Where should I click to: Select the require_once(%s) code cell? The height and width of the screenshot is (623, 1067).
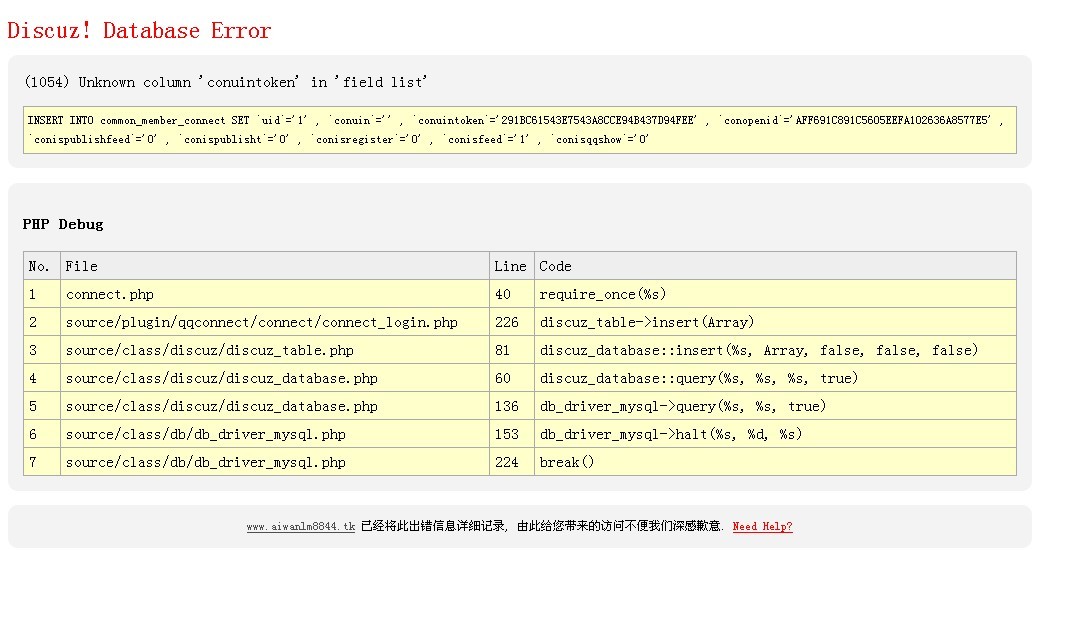pyautogui.click(x=775, y=294)
